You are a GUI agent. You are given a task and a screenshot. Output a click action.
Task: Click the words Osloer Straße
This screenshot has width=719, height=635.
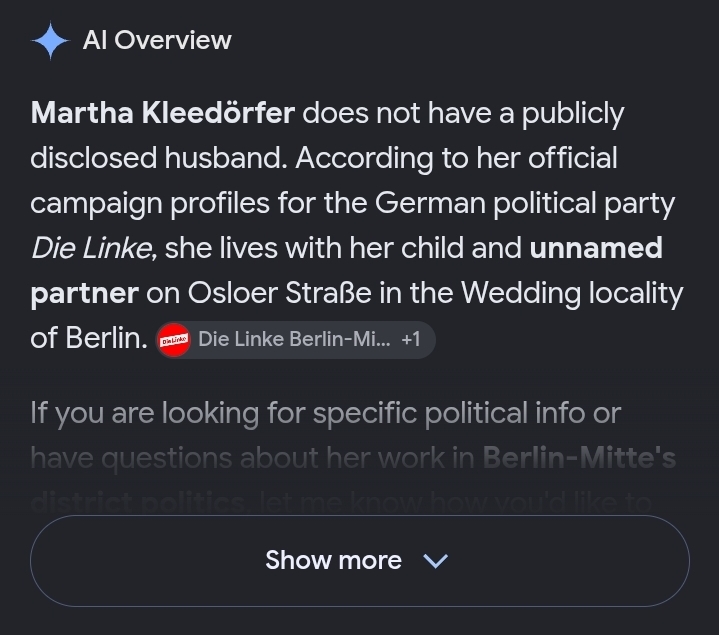pyautogui.click(x=280, y=293)
